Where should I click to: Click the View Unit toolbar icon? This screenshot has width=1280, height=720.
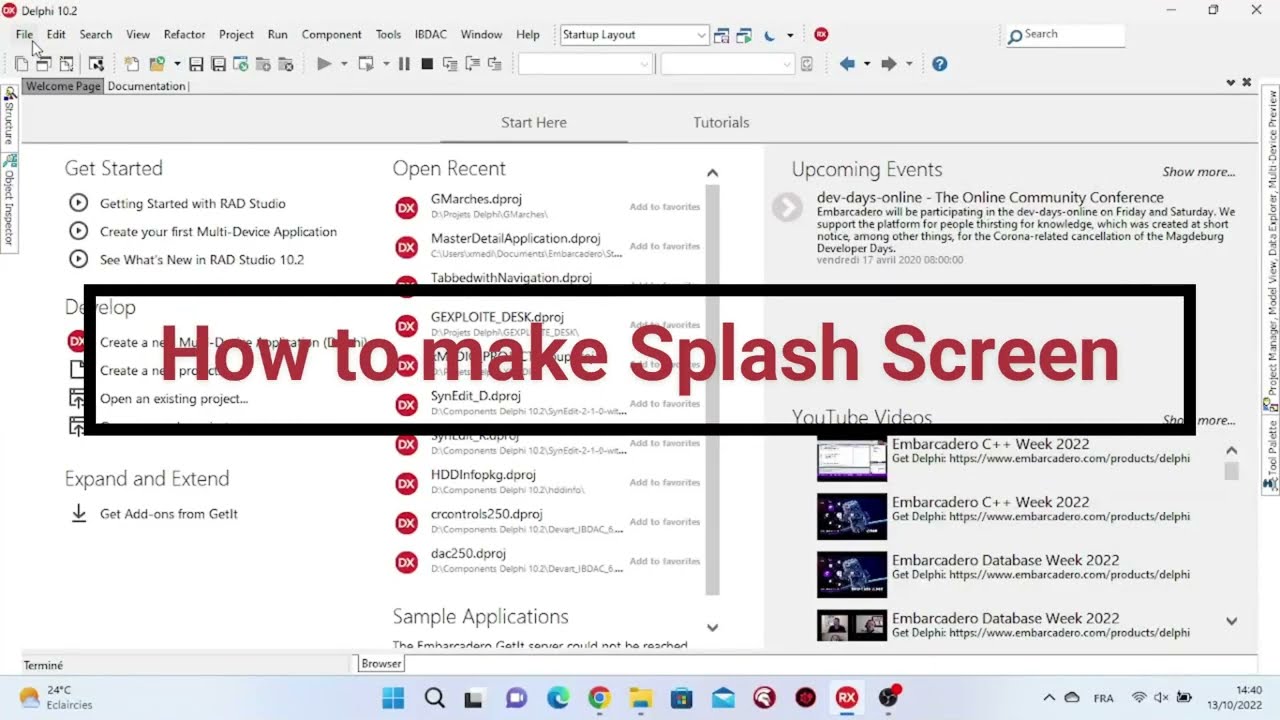pyautogui.click(x=21, y=64)
